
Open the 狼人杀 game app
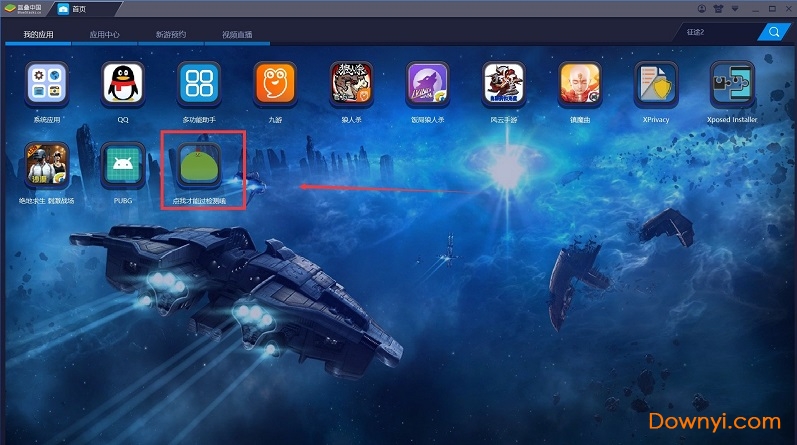pyautogui.click(x=351, y=85)
